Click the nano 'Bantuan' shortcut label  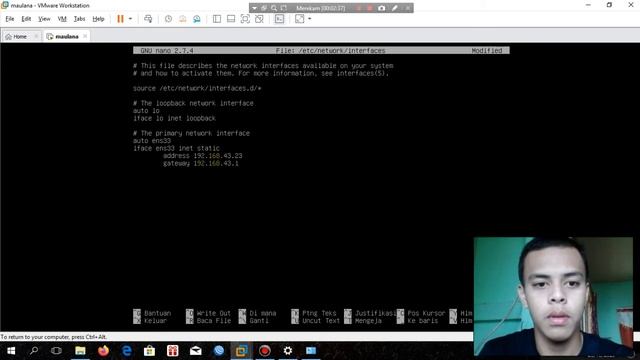point(158,313)
